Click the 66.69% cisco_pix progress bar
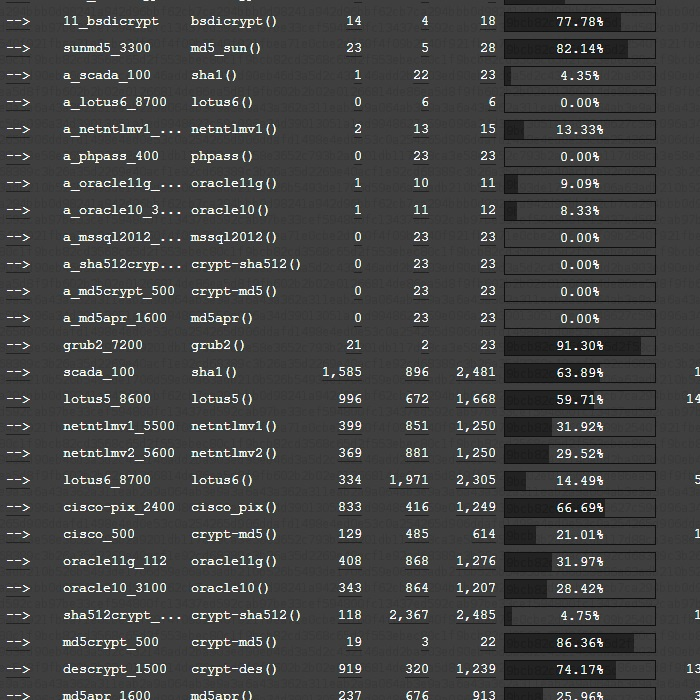 (579, 507)
